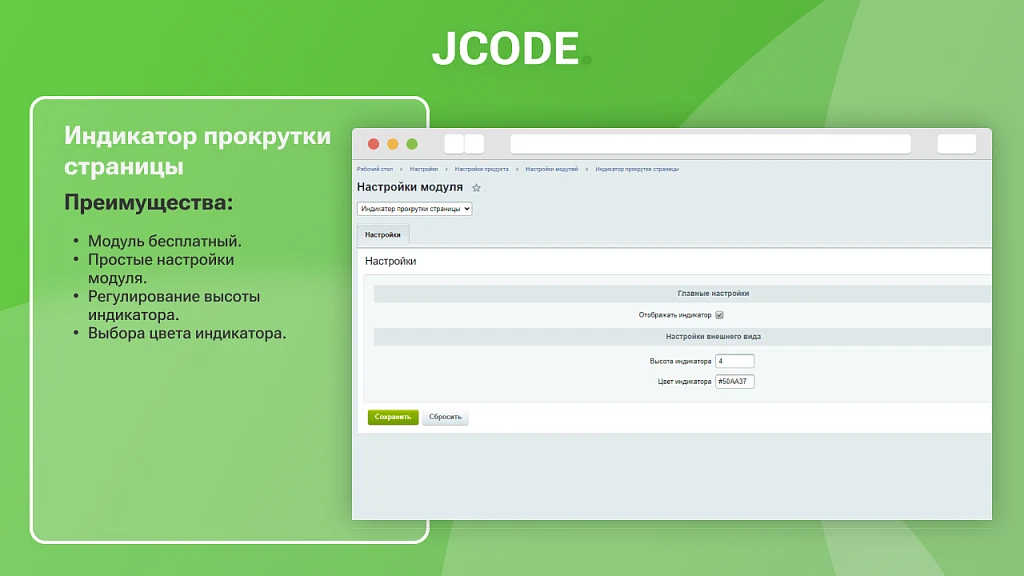Click the browser address bar

click(x=711, y=144)
